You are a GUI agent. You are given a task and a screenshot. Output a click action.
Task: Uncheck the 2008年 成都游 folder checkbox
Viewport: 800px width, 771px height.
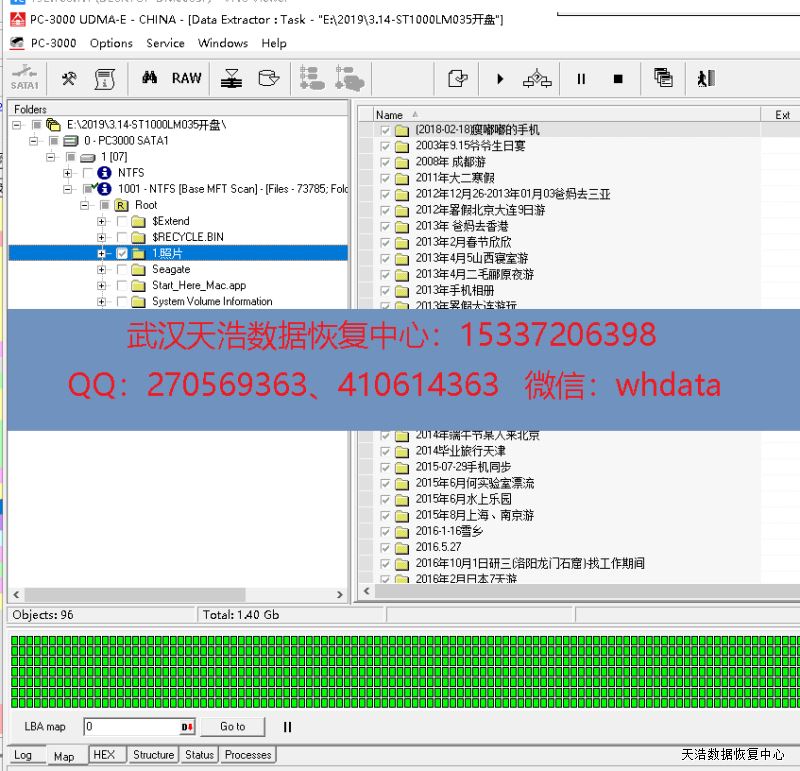(x=385, y=162)
